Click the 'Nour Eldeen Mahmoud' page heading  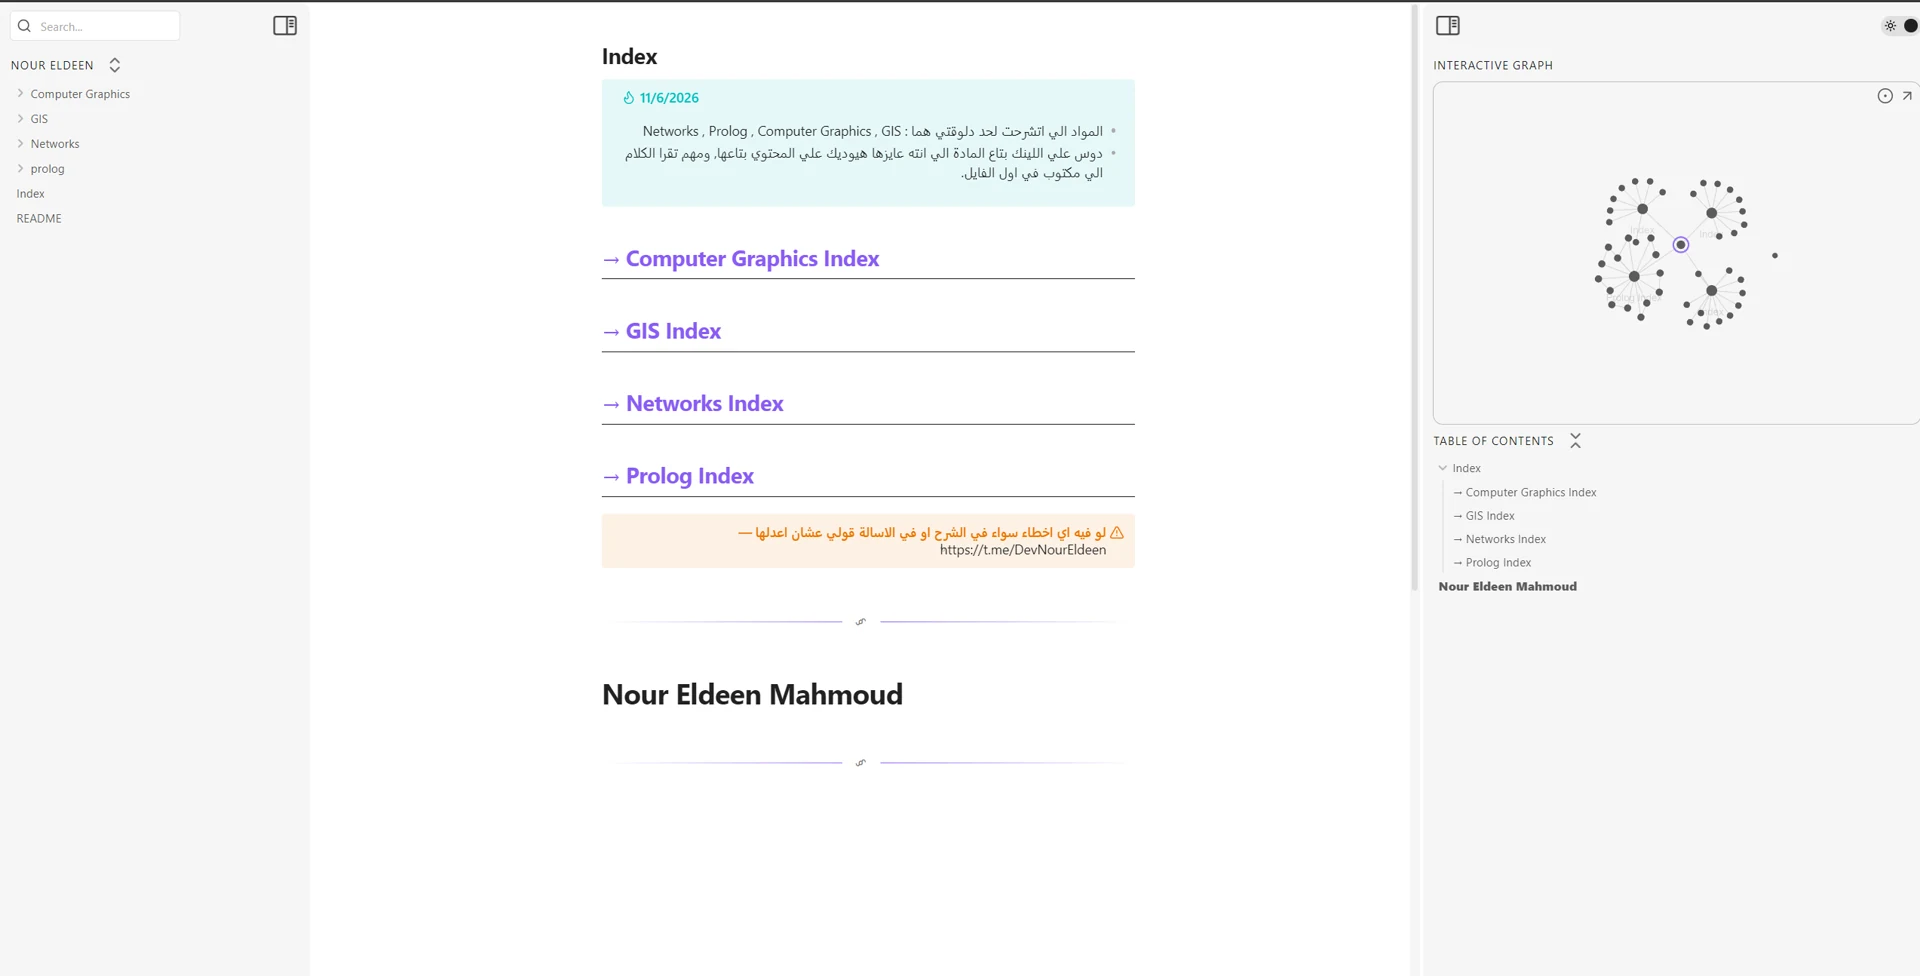752,695
